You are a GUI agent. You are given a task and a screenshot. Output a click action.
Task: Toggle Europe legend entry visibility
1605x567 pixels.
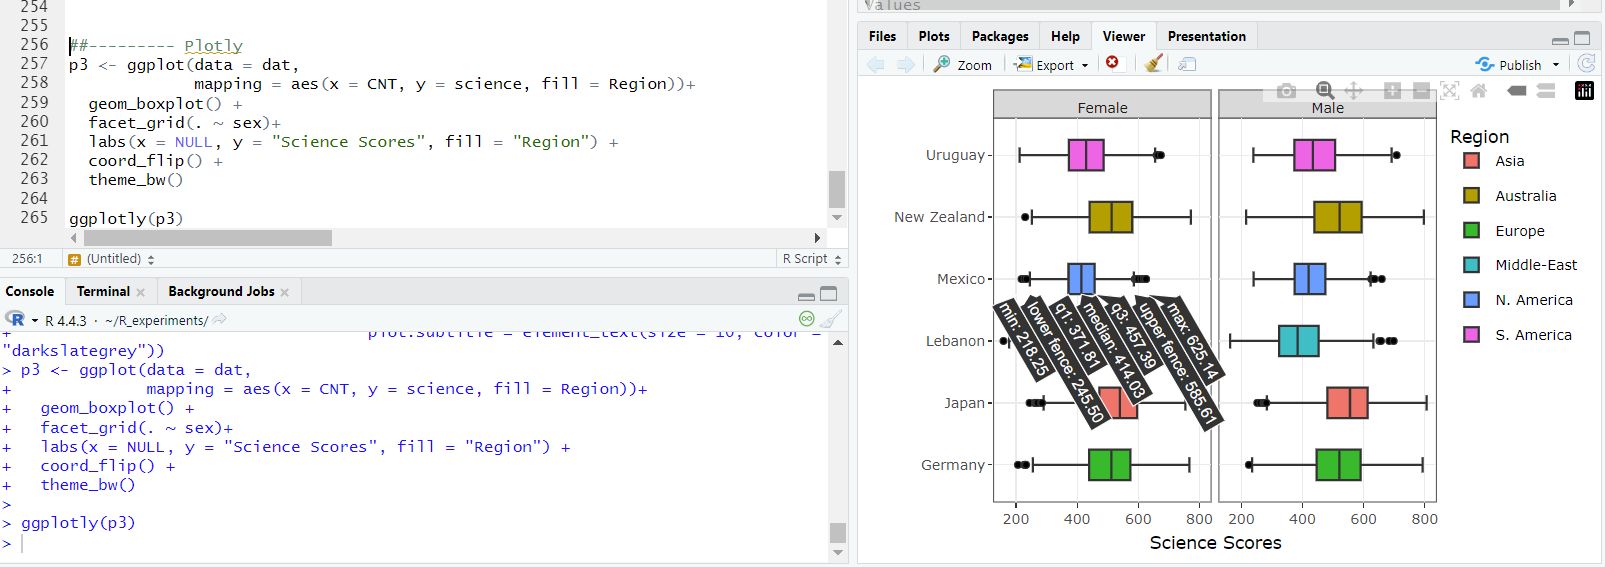point(1519,231)
